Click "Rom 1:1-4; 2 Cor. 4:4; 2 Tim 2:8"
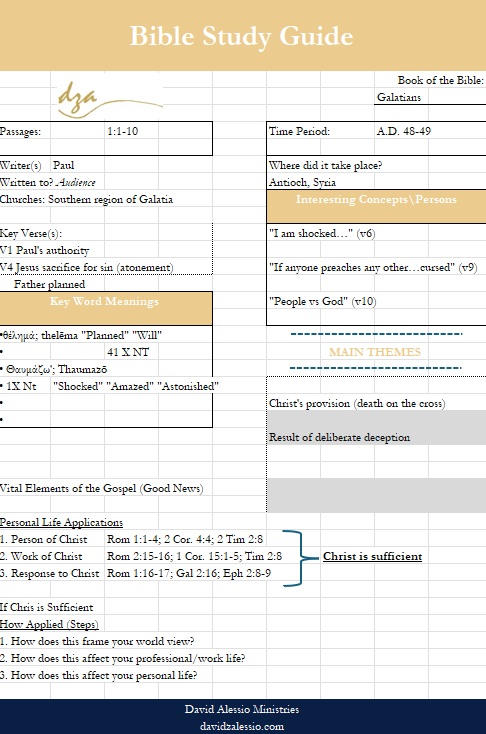Viewport: 486px width, 734px height. click(185, 539)
